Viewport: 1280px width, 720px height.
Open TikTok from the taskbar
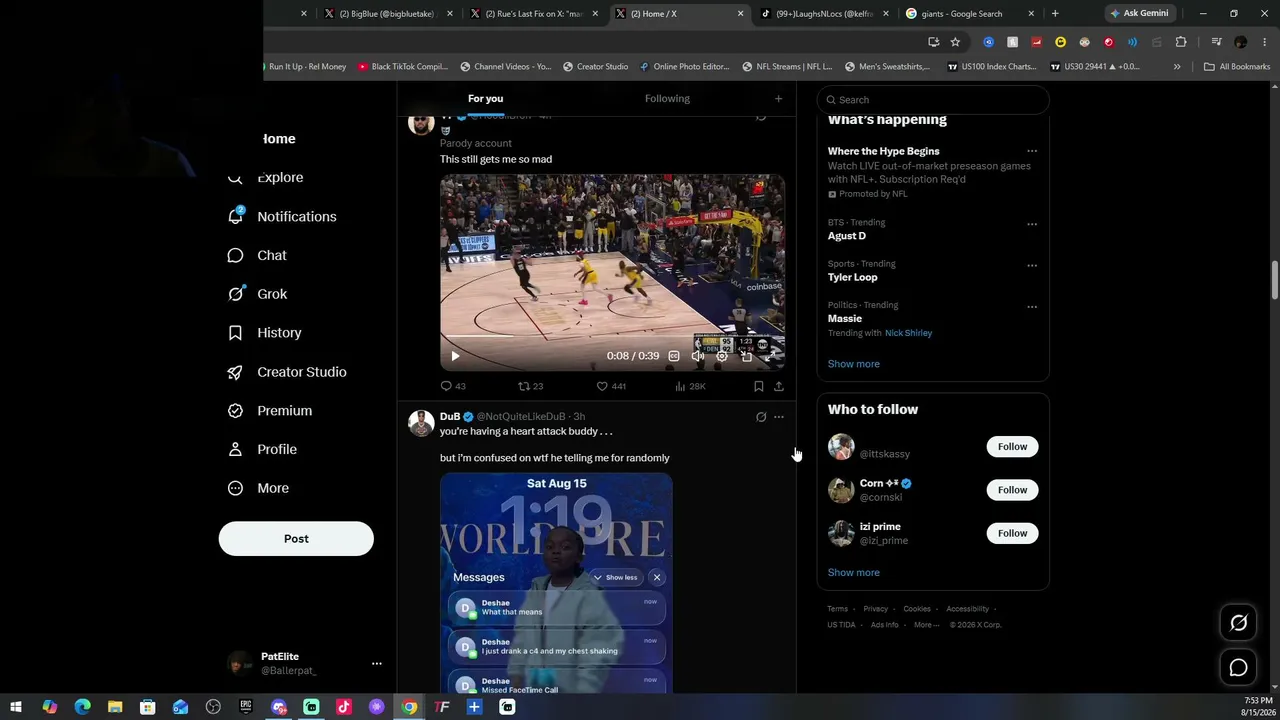point(344,707)
